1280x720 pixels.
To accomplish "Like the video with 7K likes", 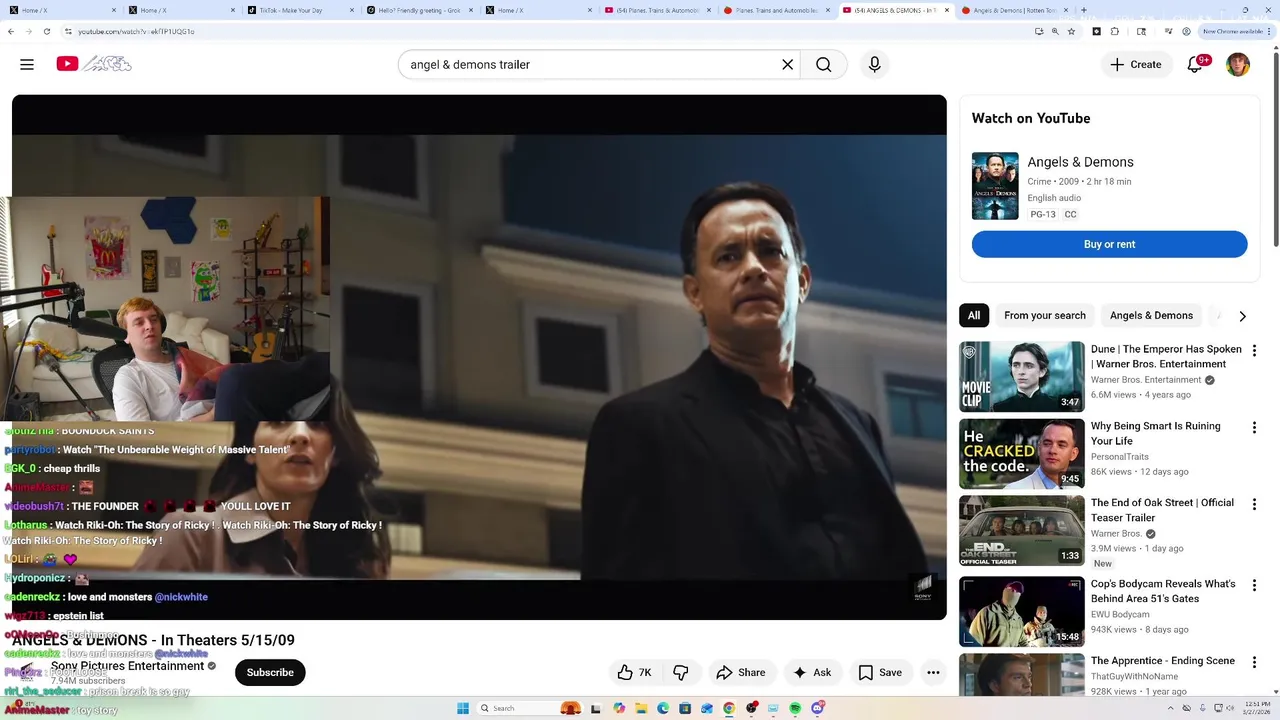I will tap(634, 672).
